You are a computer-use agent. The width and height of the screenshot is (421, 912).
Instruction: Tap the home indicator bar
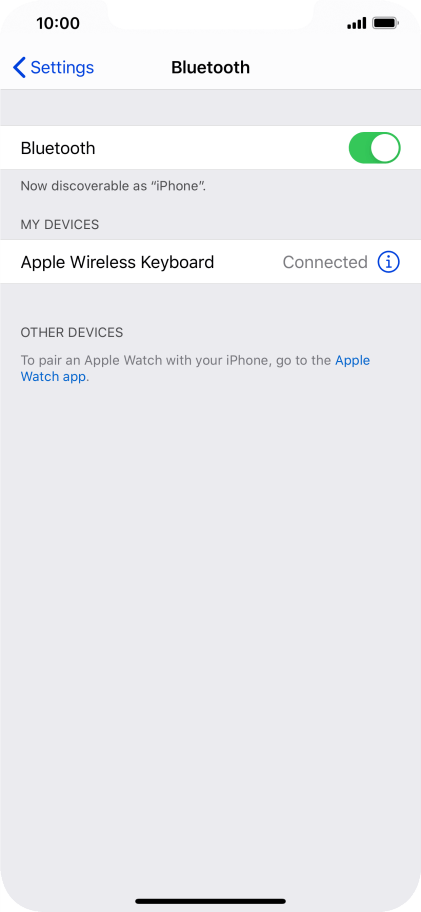[x=210, y=901]
